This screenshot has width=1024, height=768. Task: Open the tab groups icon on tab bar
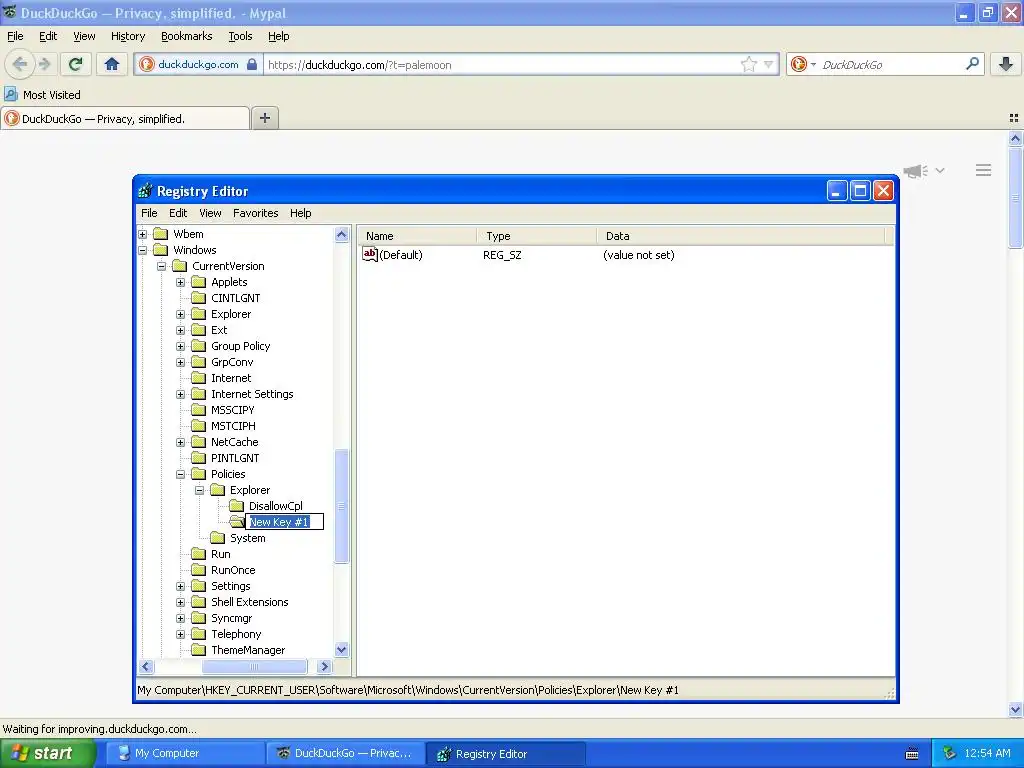(x=1014, y=118)
